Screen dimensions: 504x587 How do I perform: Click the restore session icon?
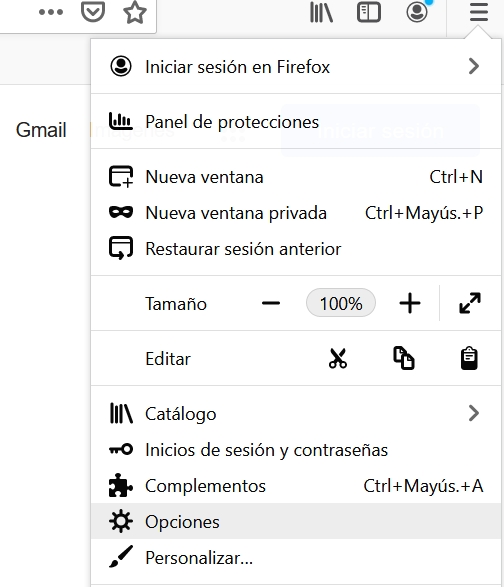point(121,248)
